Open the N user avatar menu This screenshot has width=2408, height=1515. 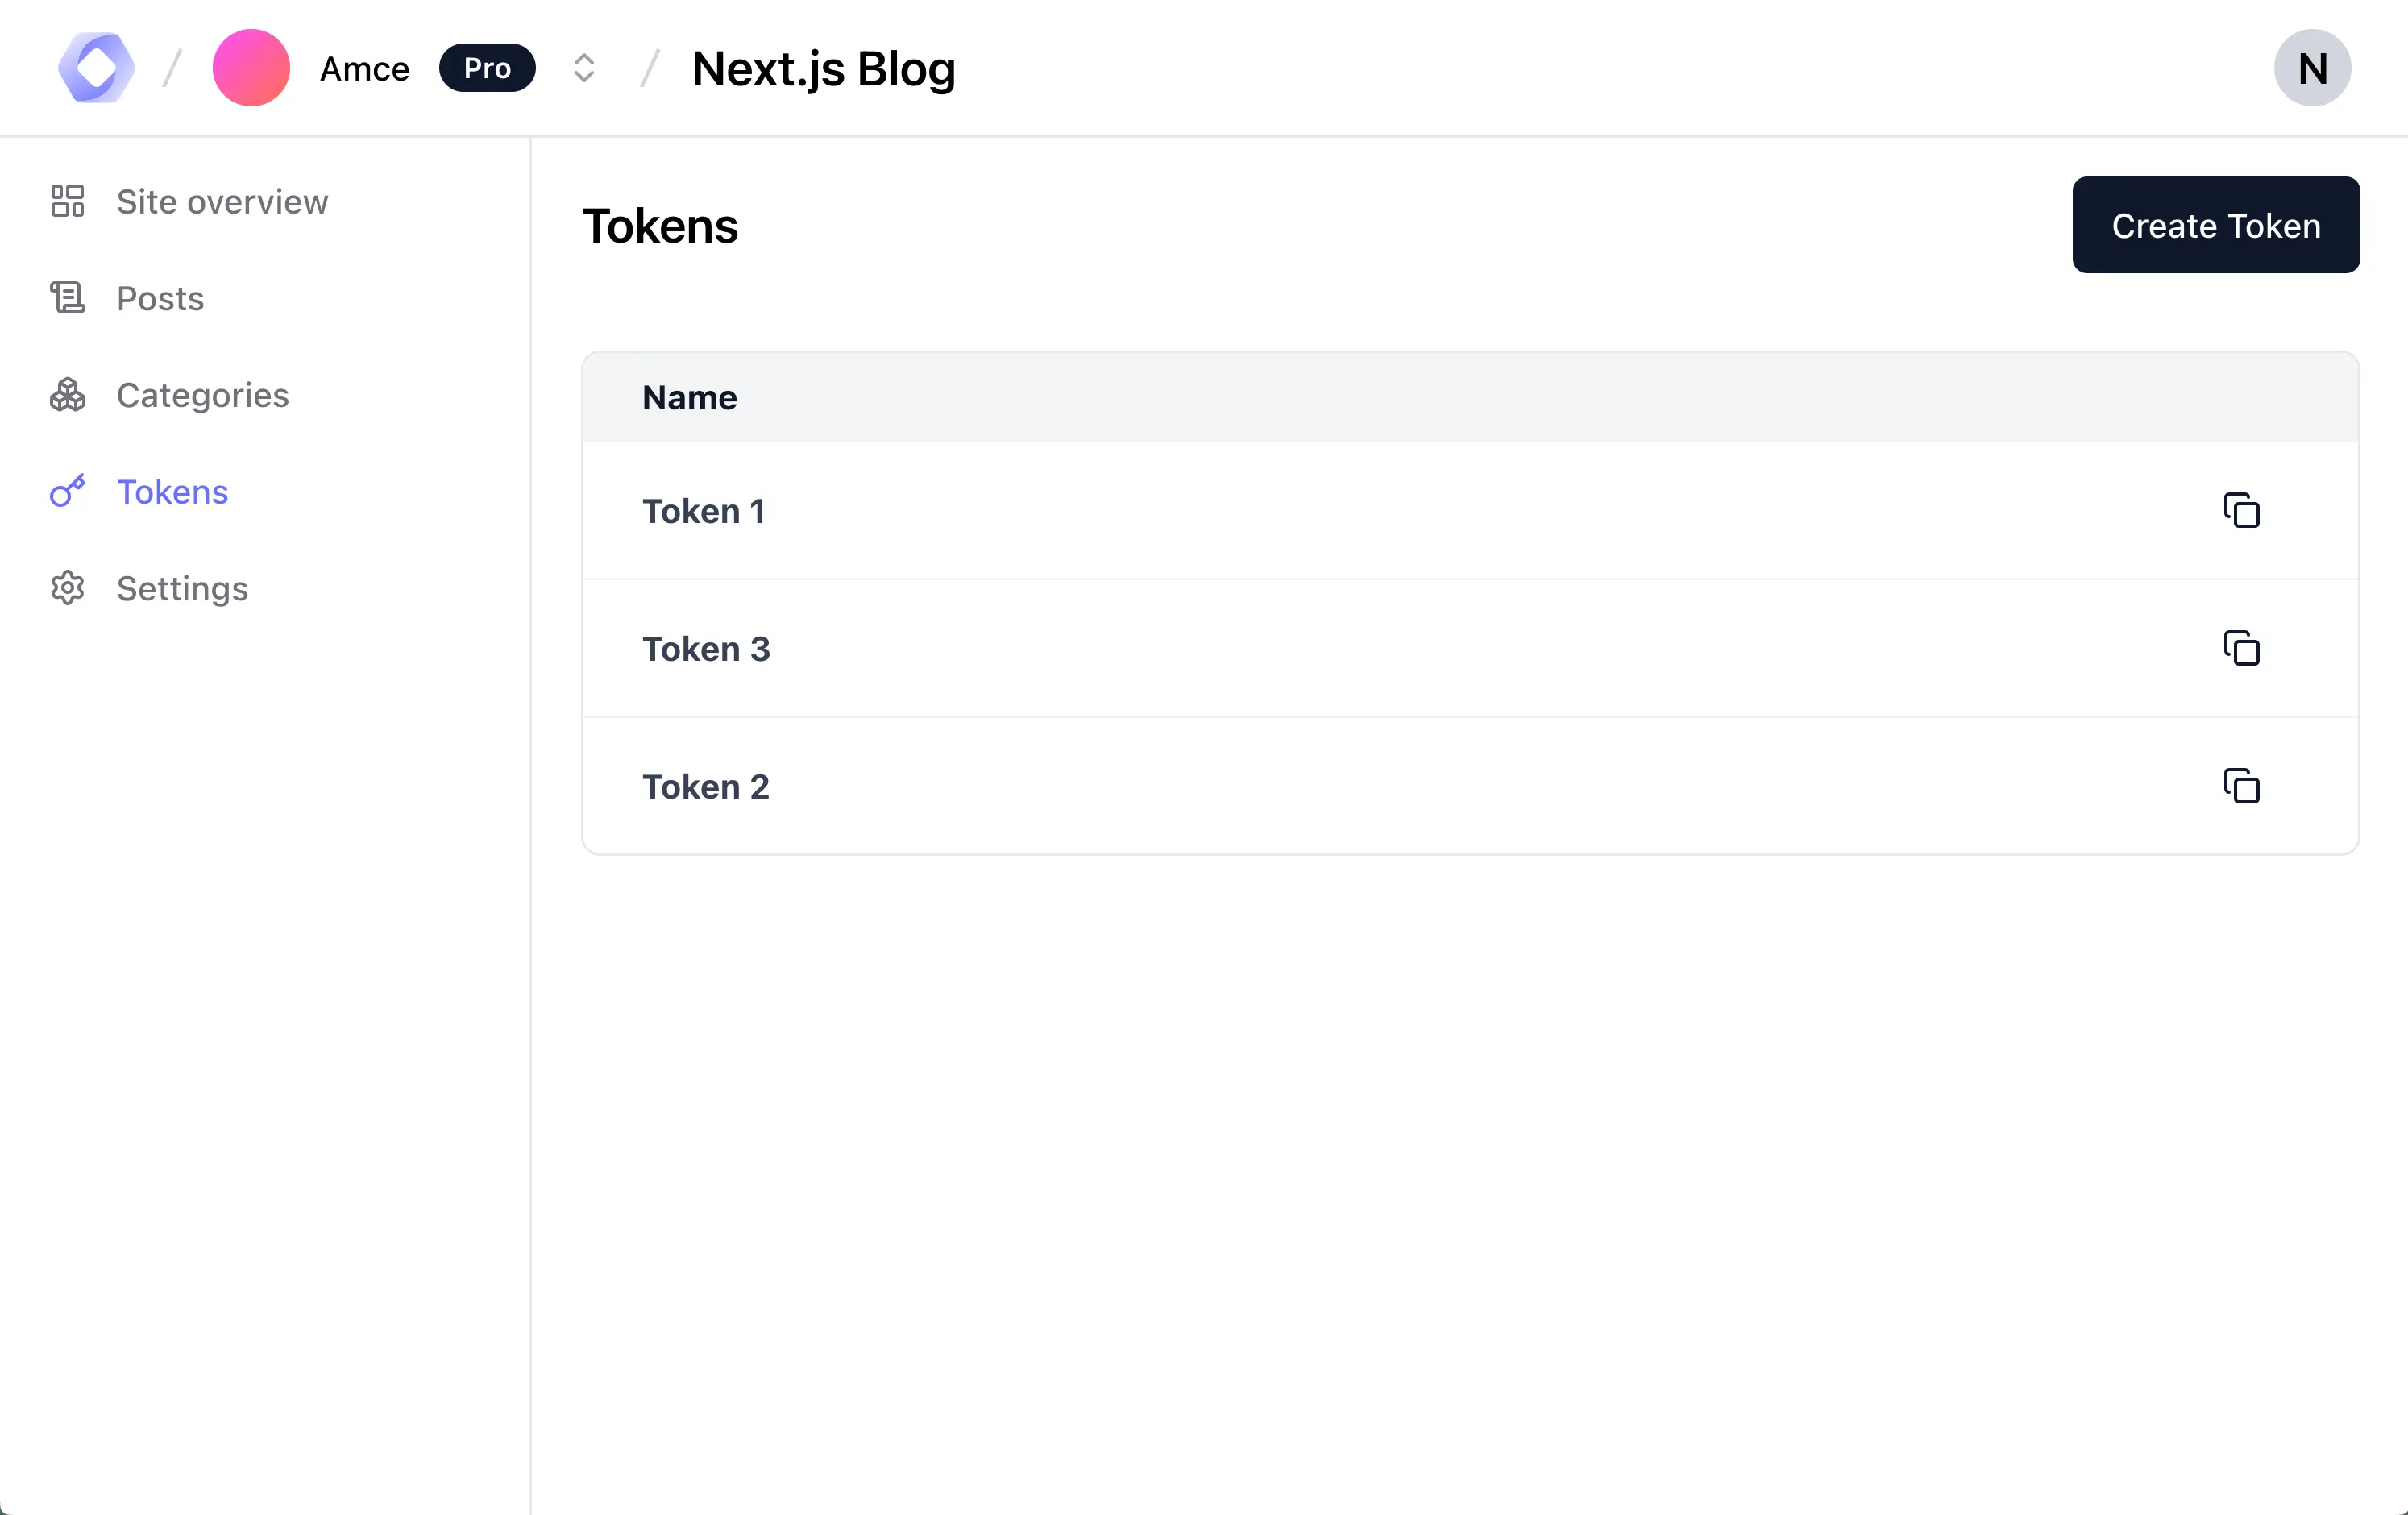pos(2311,68)
